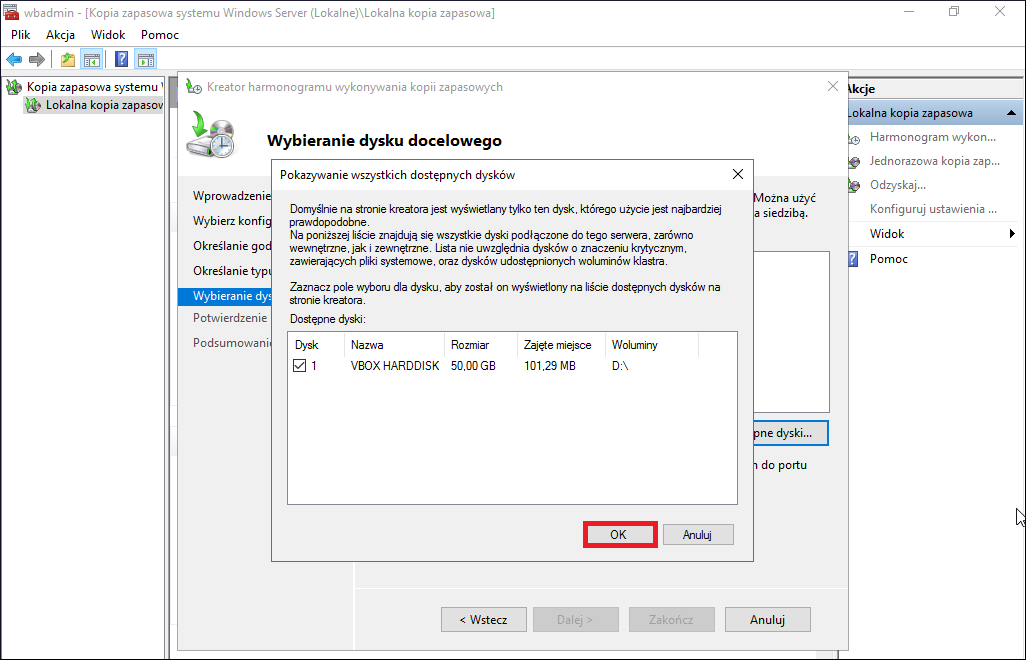Uncheck the Dysk 1 VBOX HARDDISK checkbox
Viewport: 1026px width, 660px height.
[299, 366]
